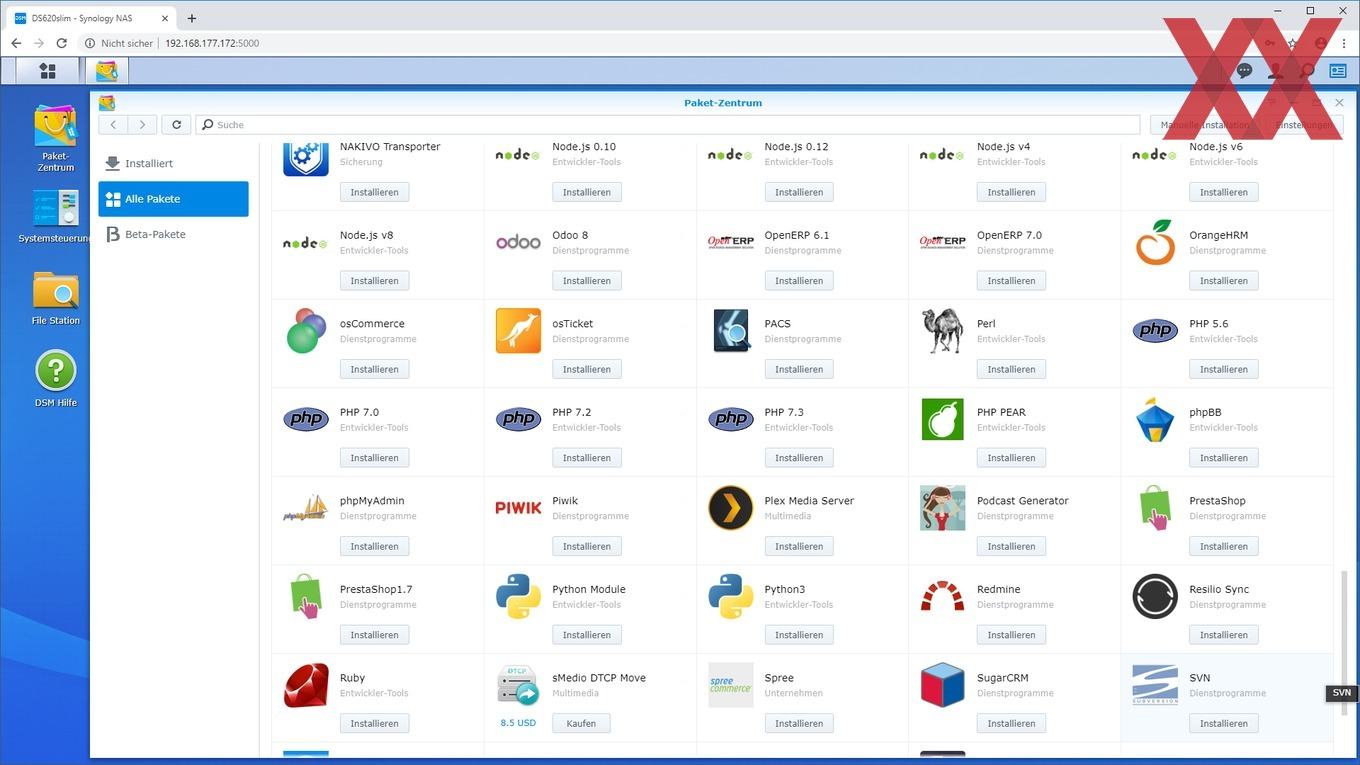Click the phpMyAdmin sailboat icon
The width and height of the screenshot is (1360, 765).
(x=306, y=508)
